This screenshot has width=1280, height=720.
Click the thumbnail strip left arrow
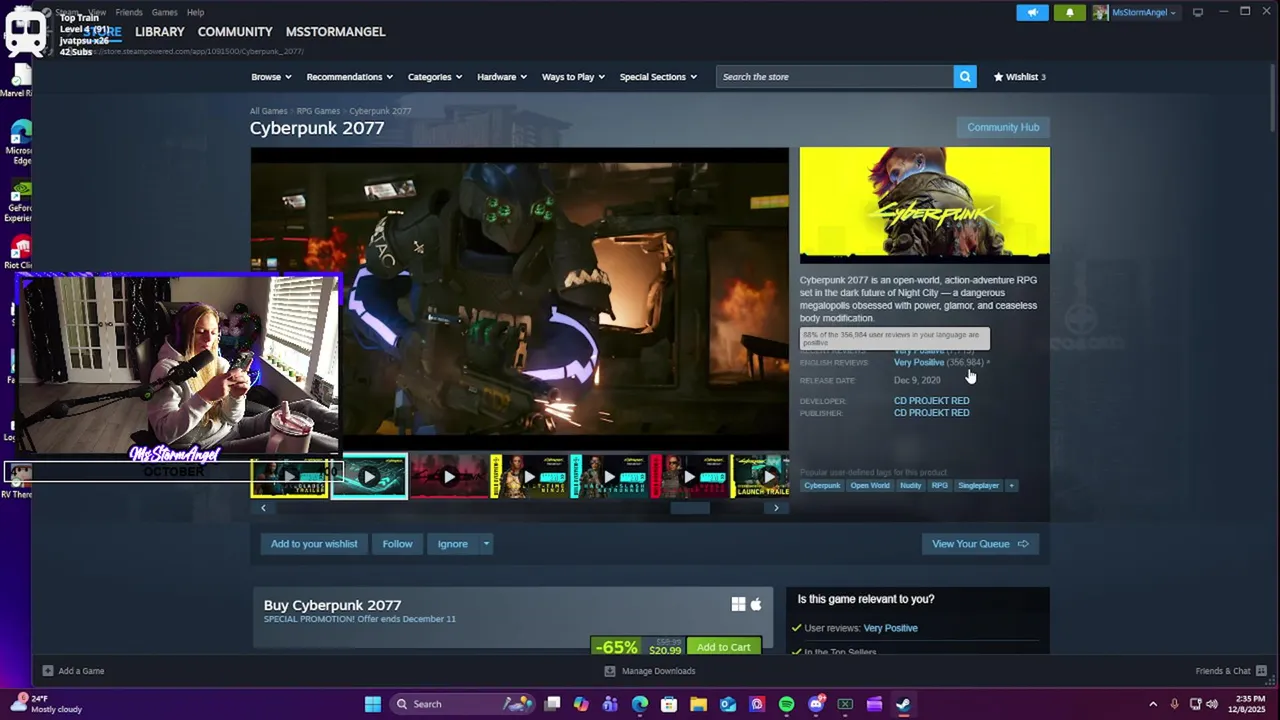pos(263,508)
